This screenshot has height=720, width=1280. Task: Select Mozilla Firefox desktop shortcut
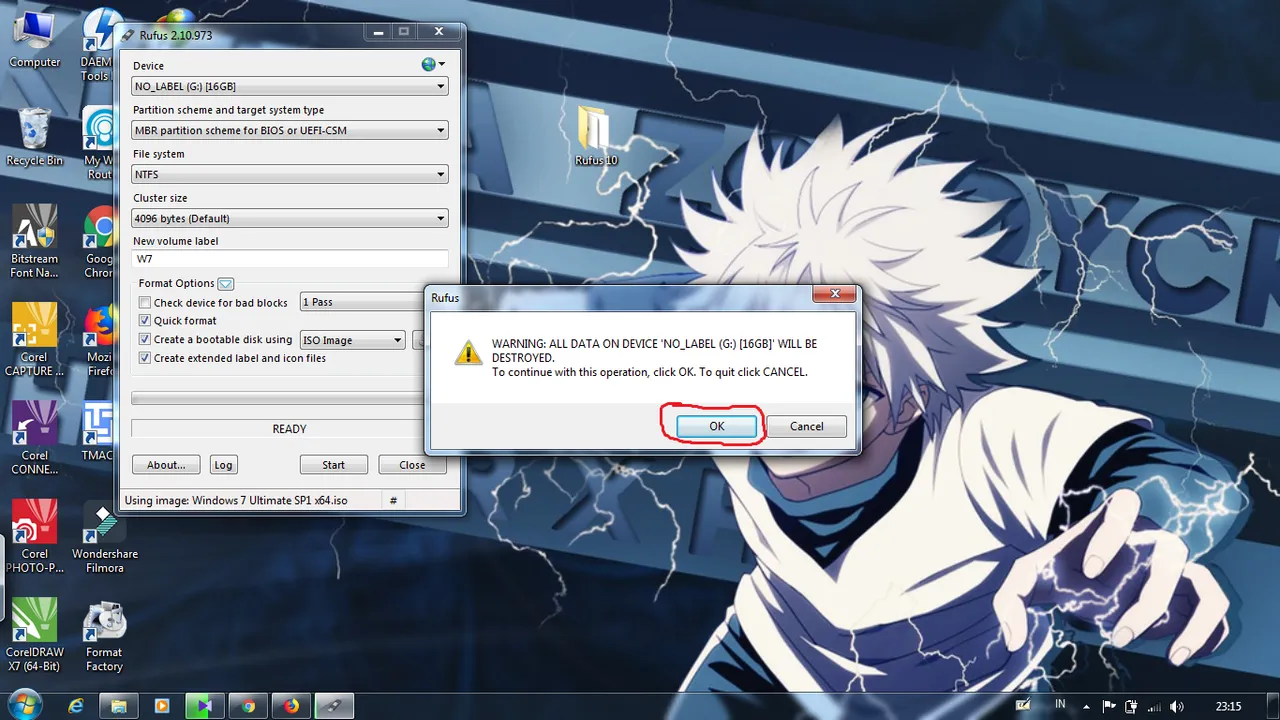(x=98, y=340)
